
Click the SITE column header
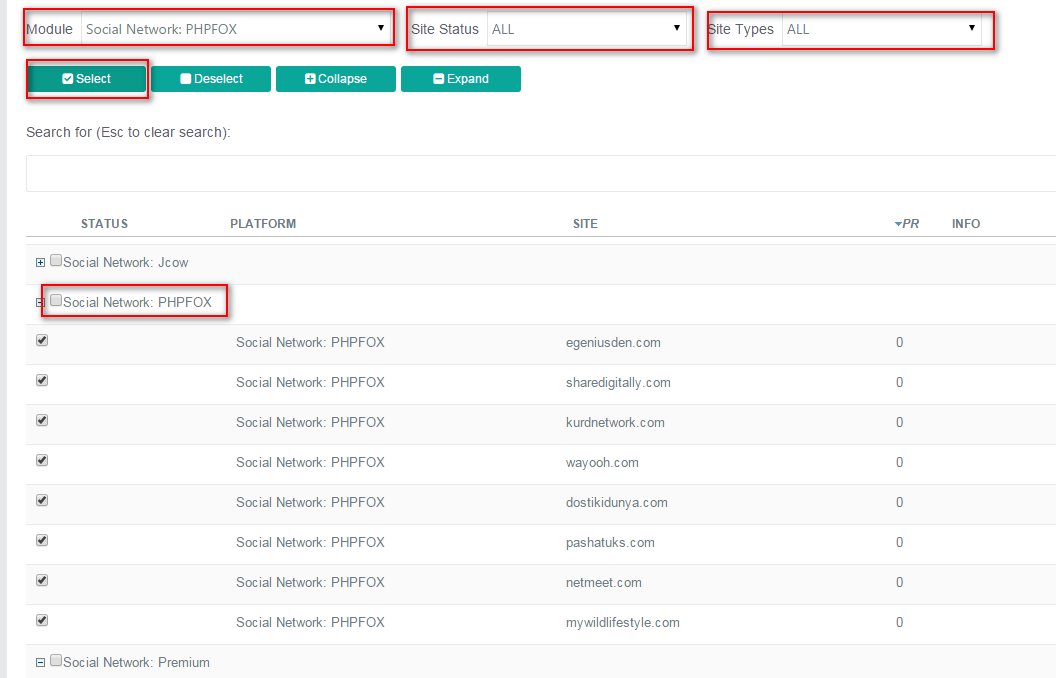coord(585,224)
